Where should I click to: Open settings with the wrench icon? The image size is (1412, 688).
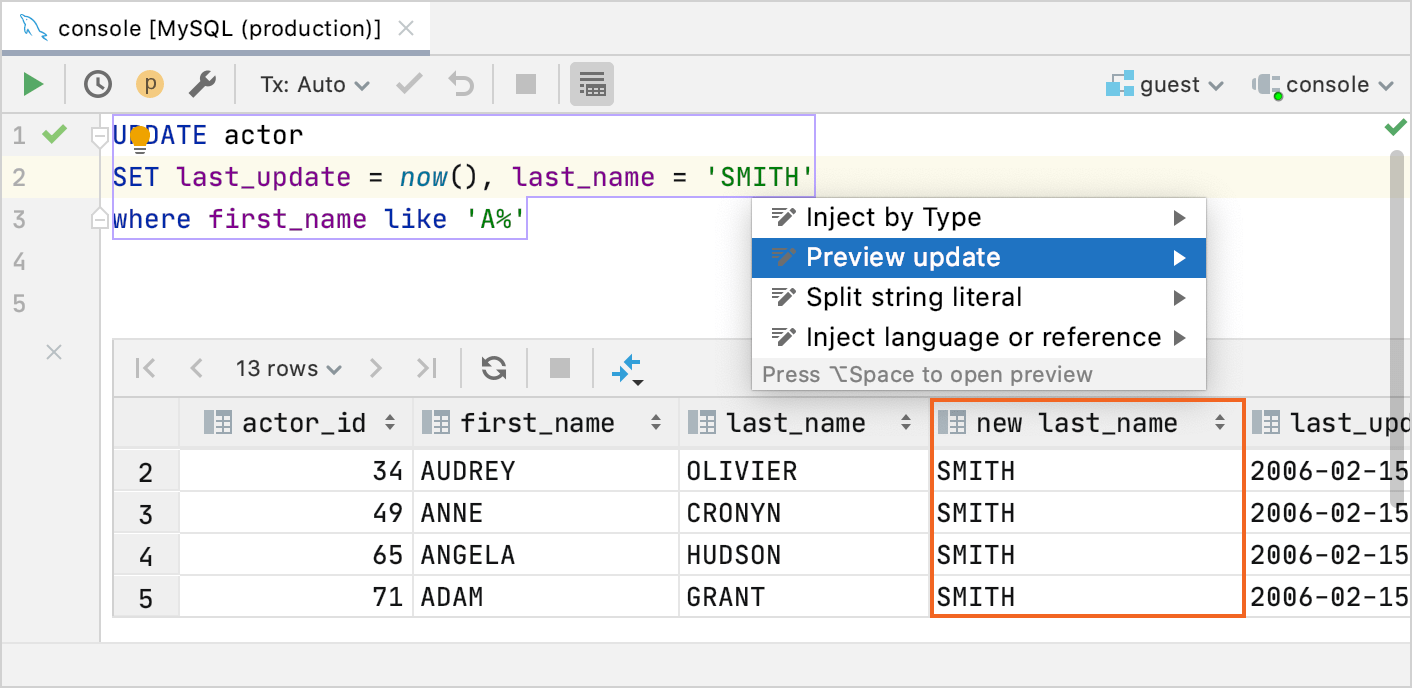[x=202, y=85]
